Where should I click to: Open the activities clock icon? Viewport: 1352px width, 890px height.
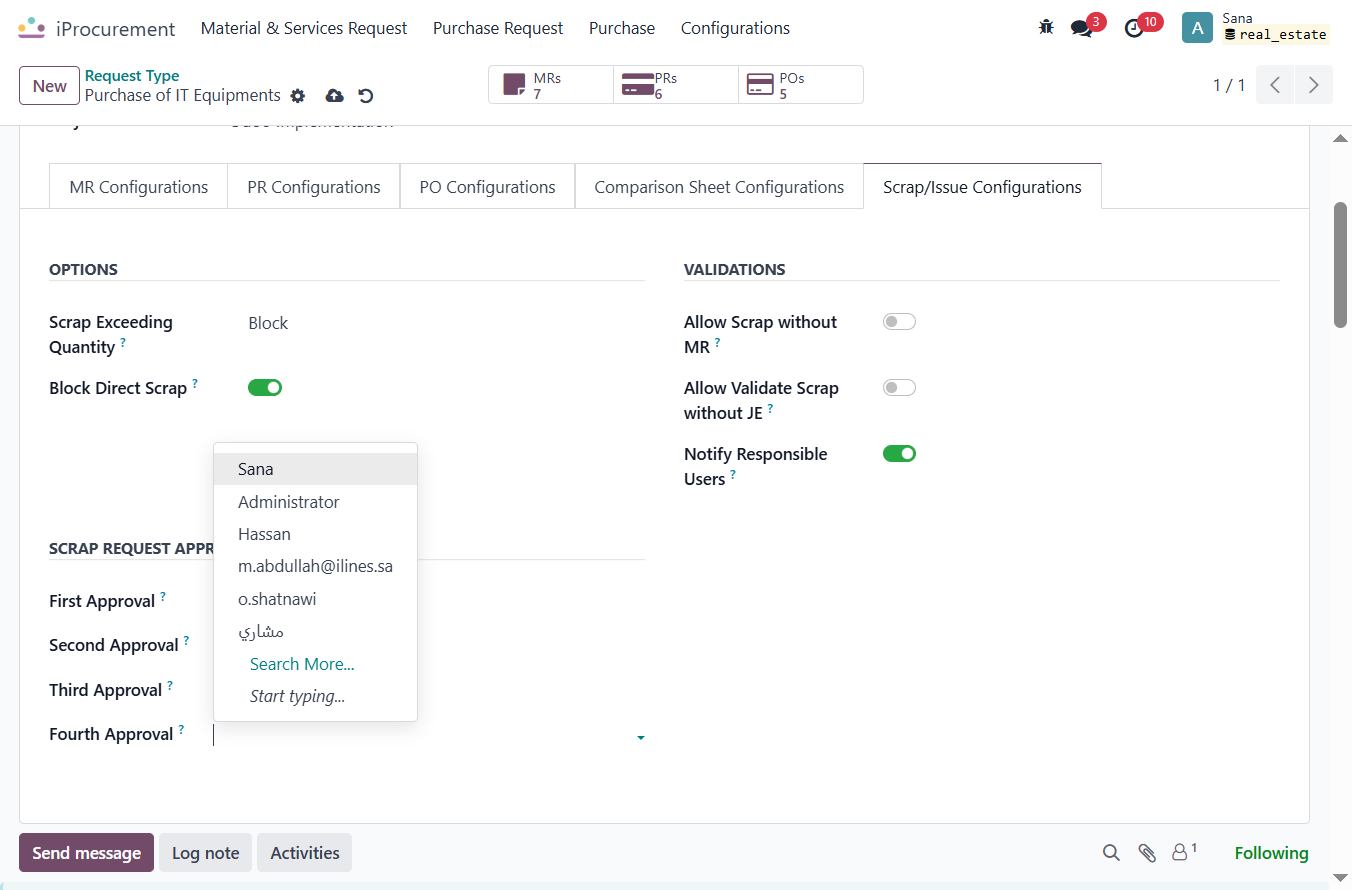(1134, 28)
